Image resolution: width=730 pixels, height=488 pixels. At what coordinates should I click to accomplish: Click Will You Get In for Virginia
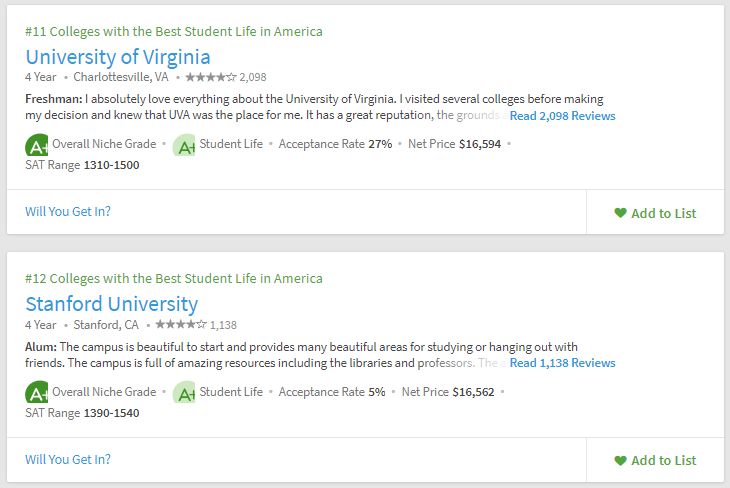pyautogui.click(x=68, y=211)
